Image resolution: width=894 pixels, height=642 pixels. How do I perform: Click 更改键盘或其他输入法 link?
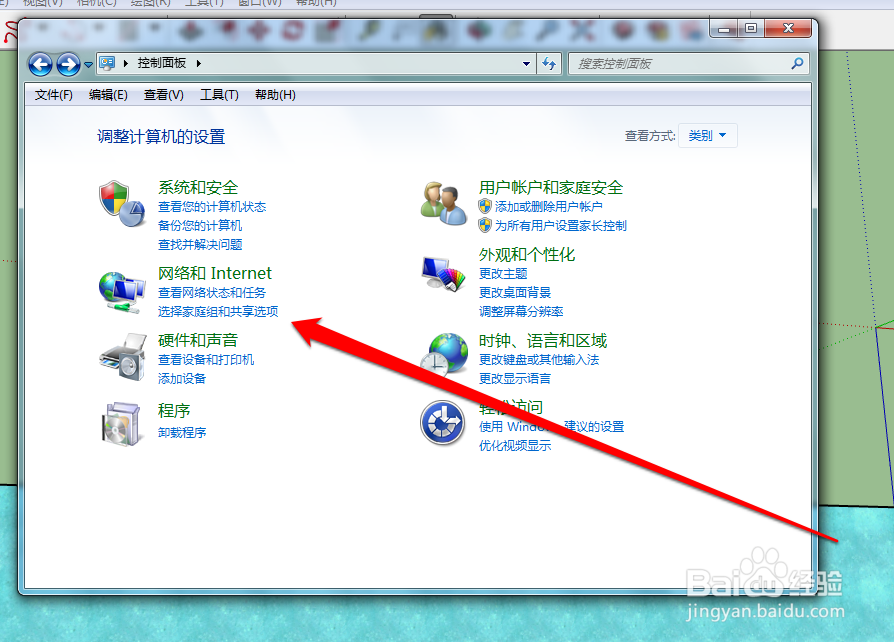click(539, 360)
